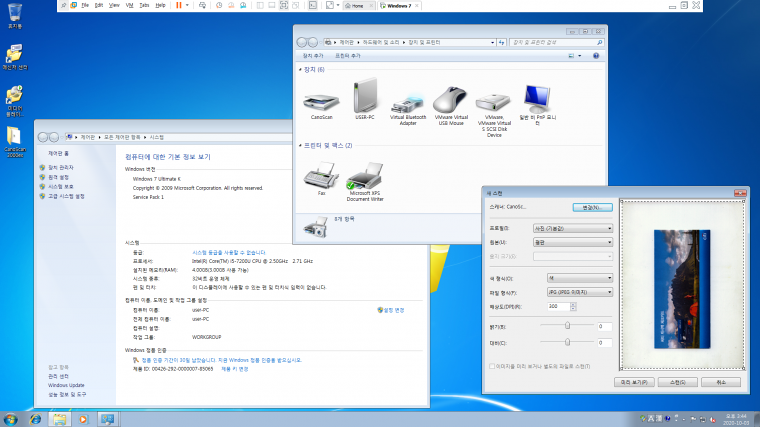Click the resolution DPI input field
The width and height of the screenshot is (760, 427).
tap(558, 306)
